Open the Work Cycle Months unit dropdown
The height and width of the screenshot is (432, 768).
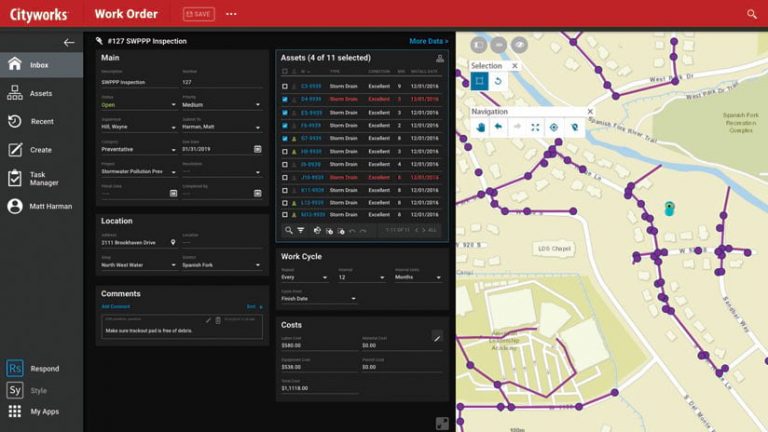[x=418, y=277]
